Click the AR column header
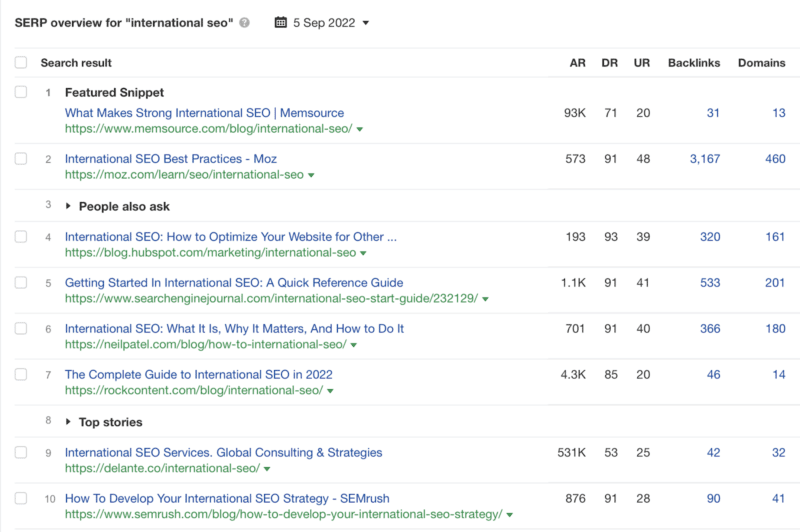Screen dimensions: 800x532 [x=577, y=63]
